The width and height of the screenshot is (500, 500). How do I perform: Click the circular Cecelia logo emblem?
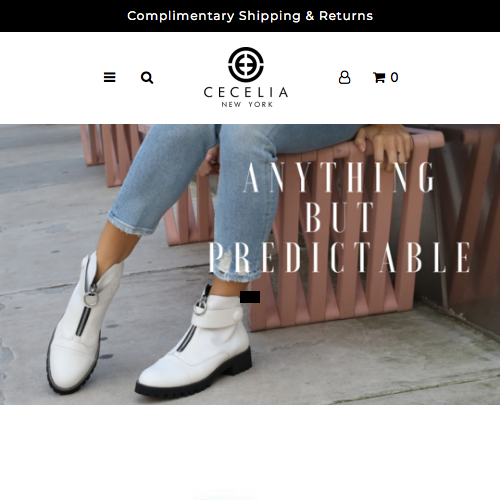pos(246,65)
